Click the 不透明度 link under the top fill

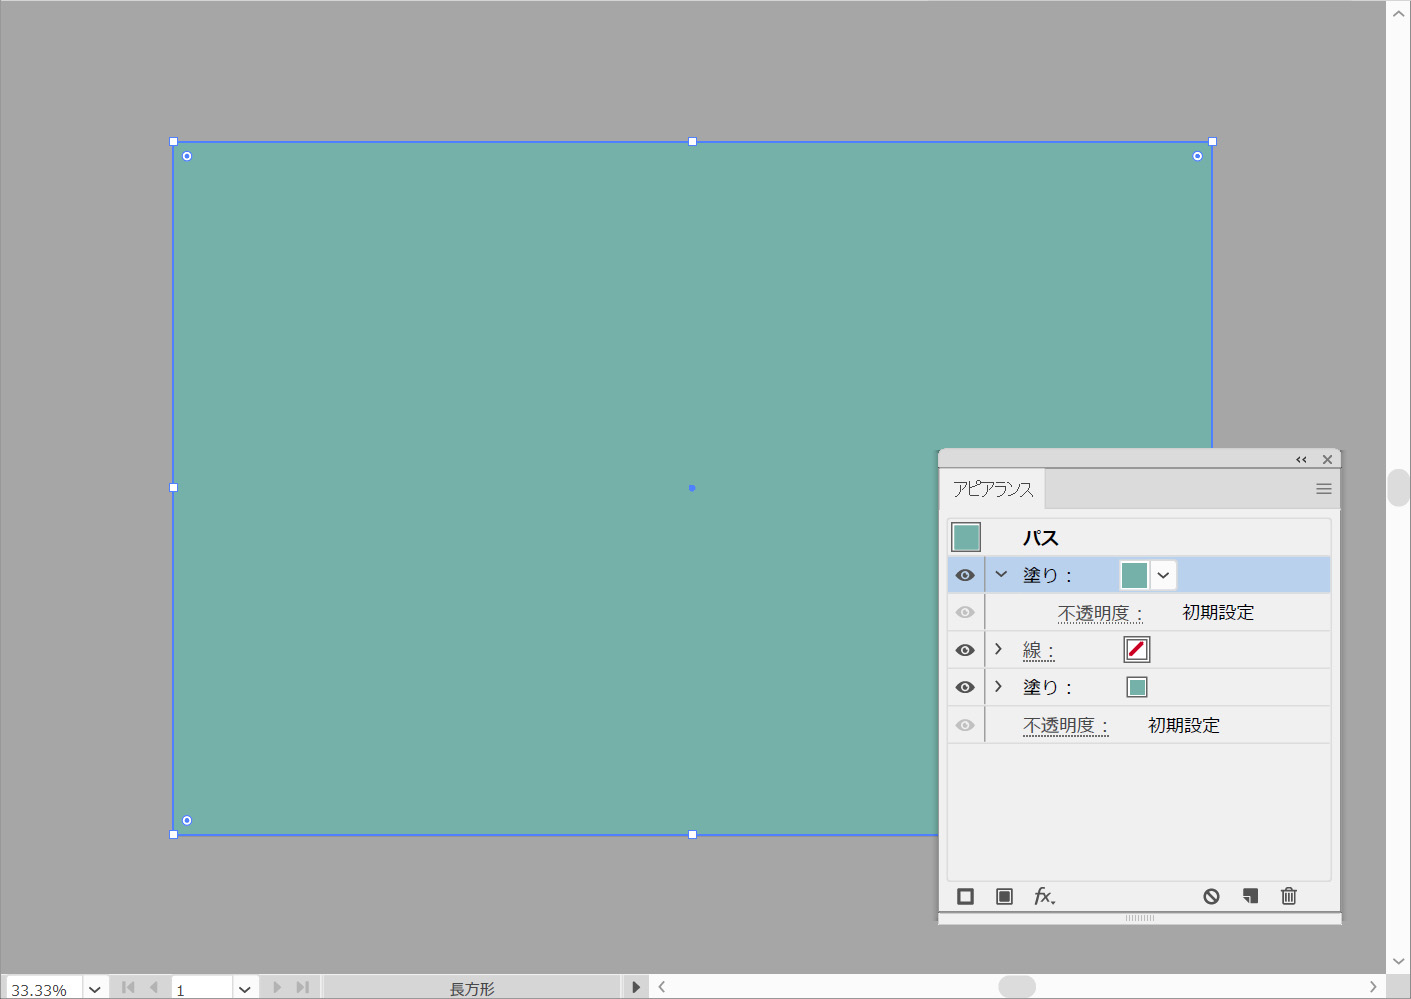tap(1099, 613)
